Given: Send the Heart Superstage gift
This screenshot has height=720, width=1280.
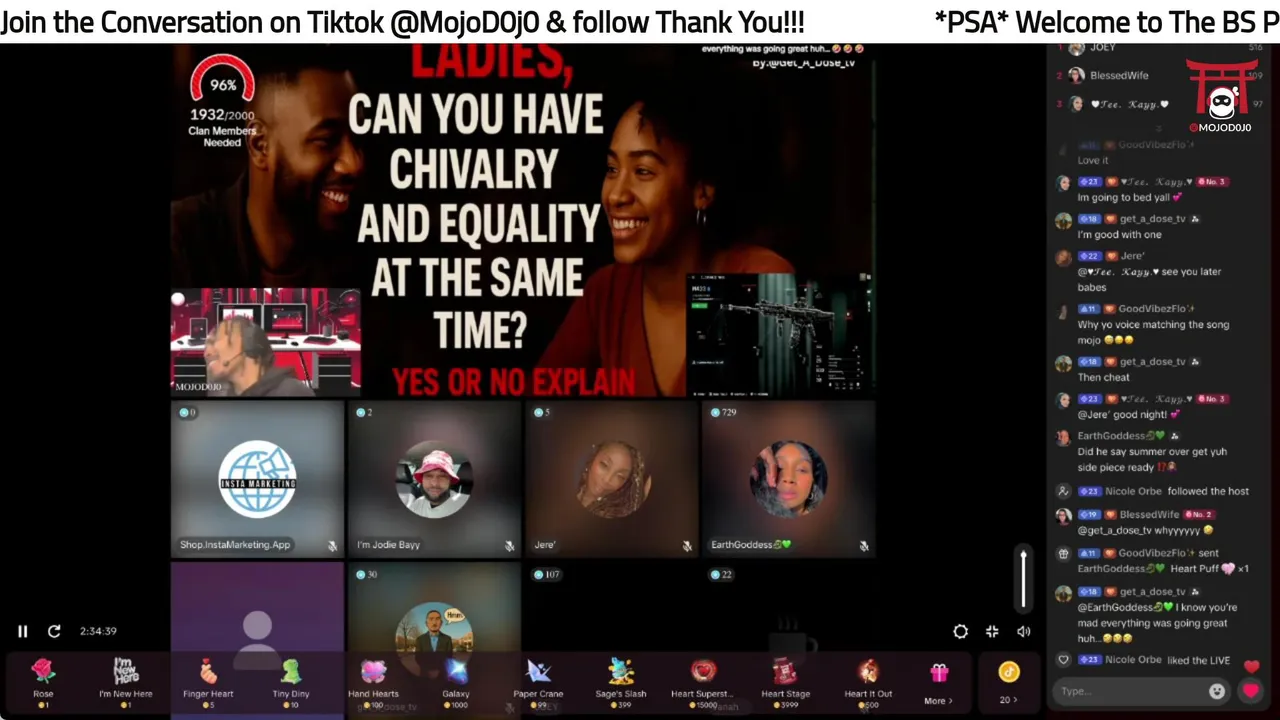Looking at the screenshot, I should click(x=703, y=683).
